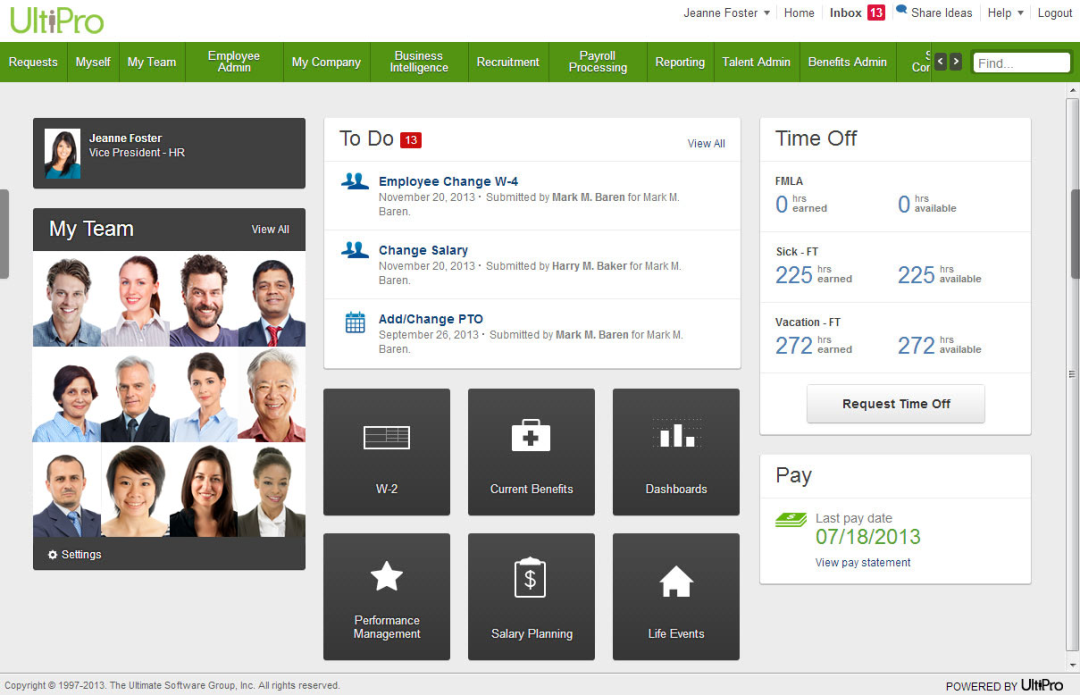Click the Share Ideas speech bubble icon
Screen dimensions: 1080x695
[901, 10]
